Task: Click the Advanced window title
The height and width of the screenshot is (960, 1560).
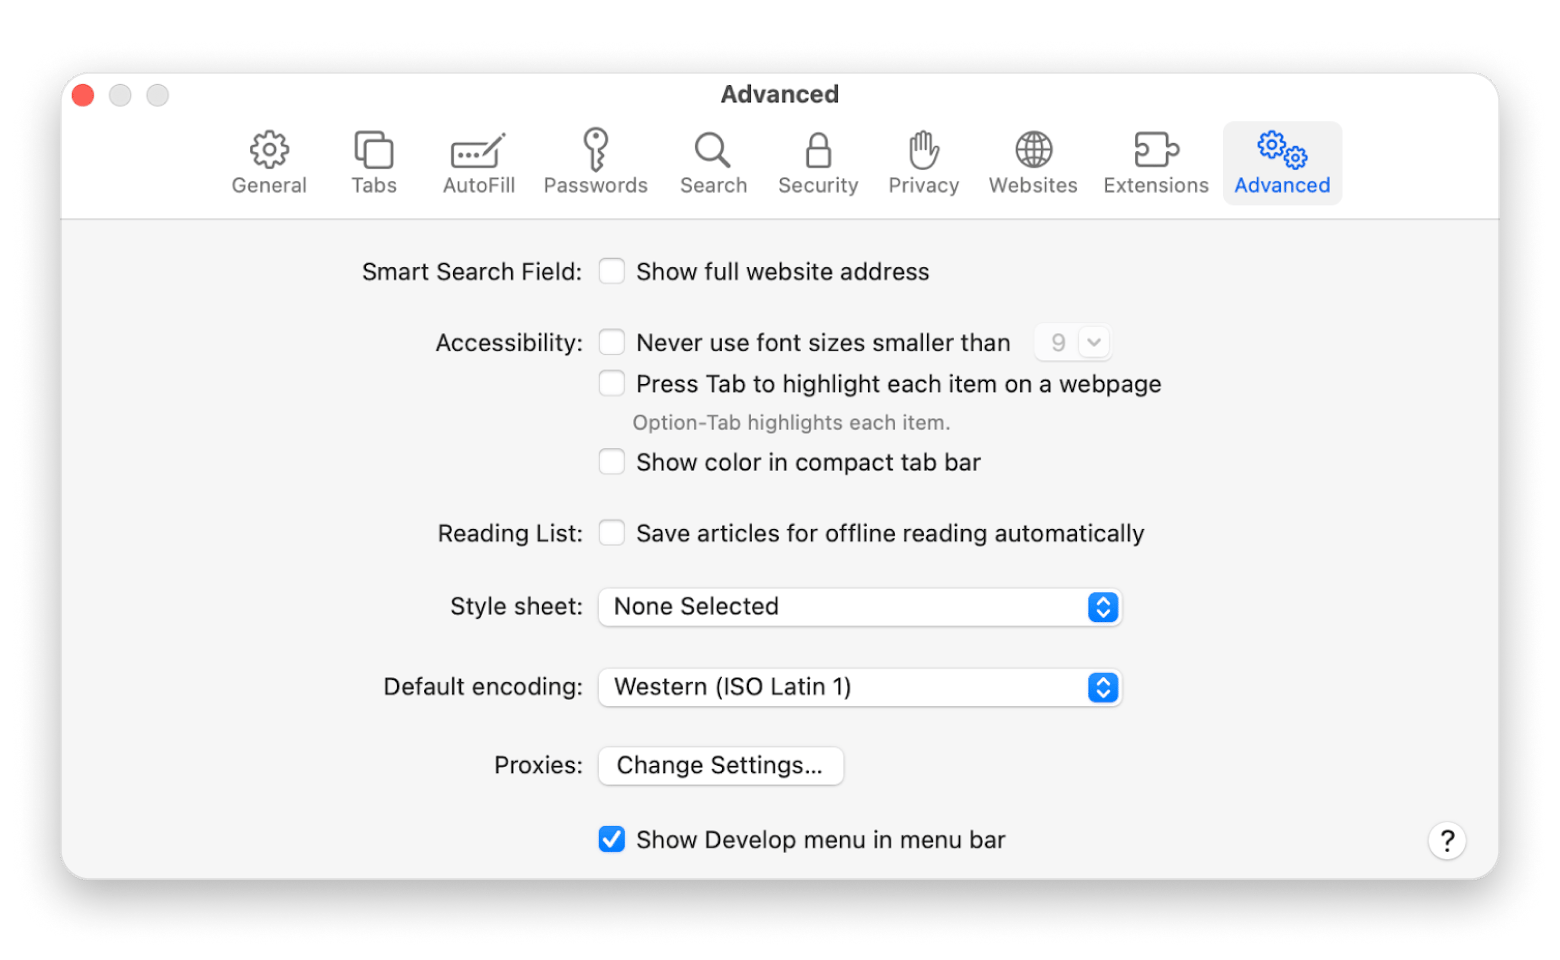Action: coord(780,94)
